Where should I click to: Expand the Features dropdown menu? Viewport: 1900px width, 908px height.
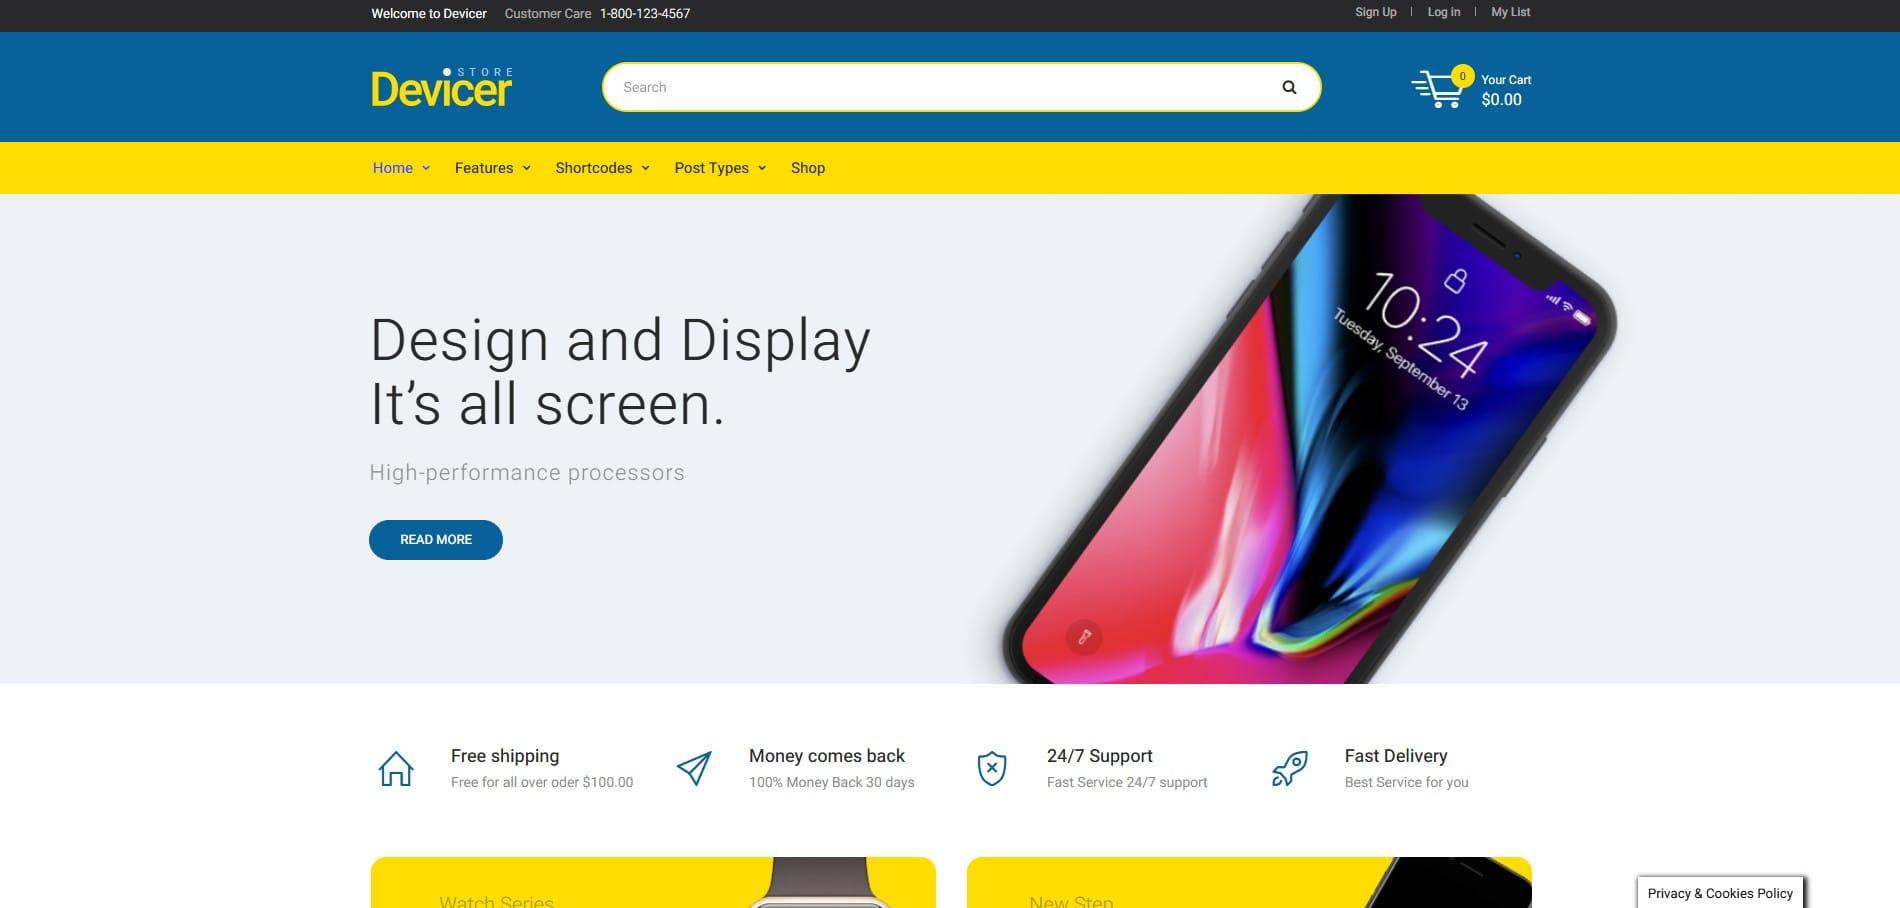(x=492, y=168)
